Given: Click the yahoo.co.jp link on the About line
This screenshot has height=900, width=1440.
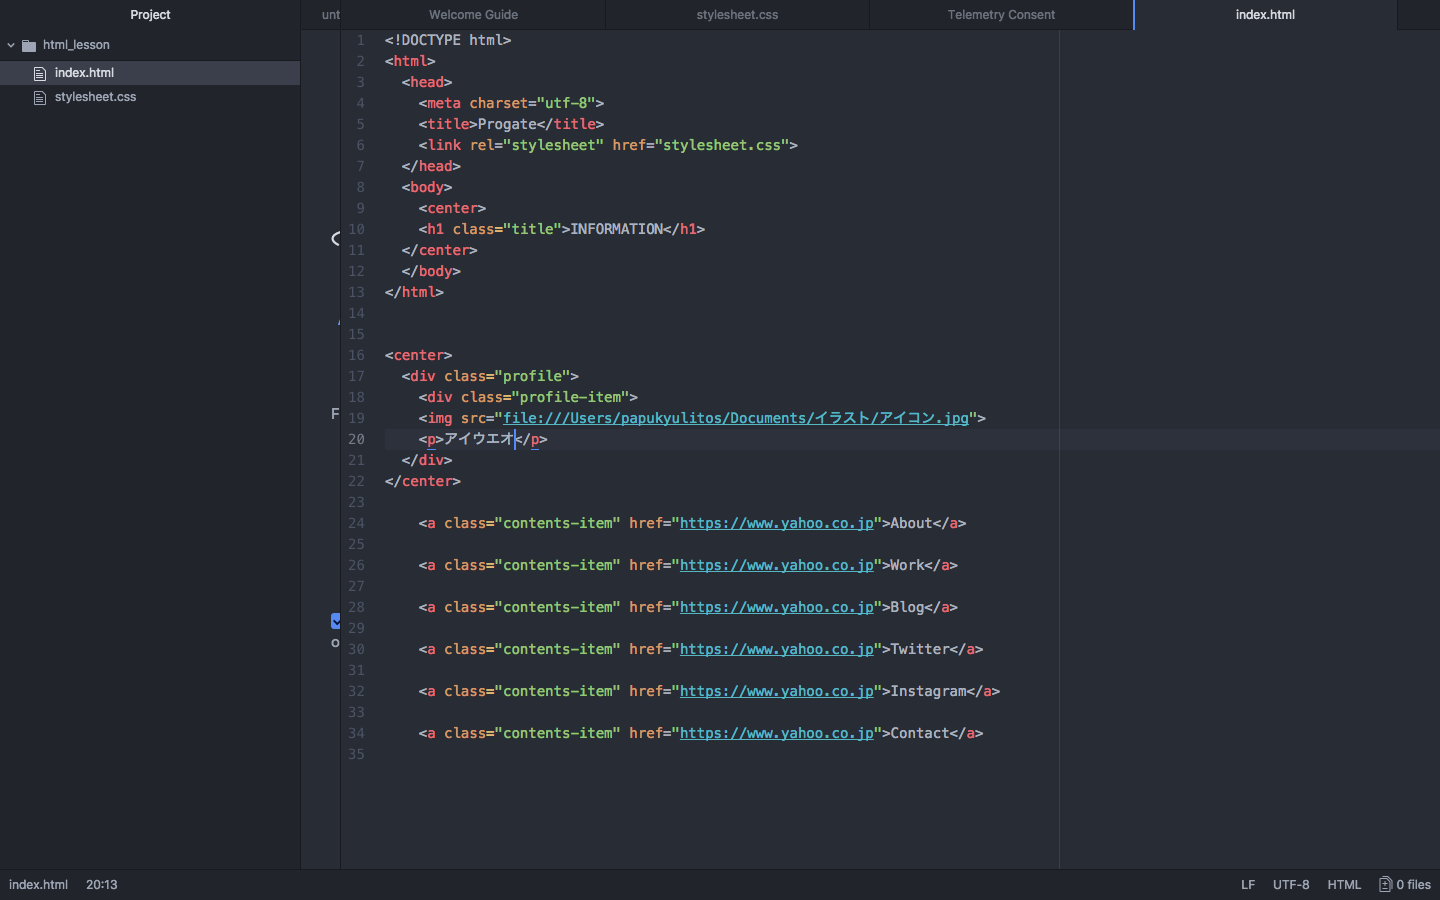Looking at the screenshot, I should click(776, 523).
